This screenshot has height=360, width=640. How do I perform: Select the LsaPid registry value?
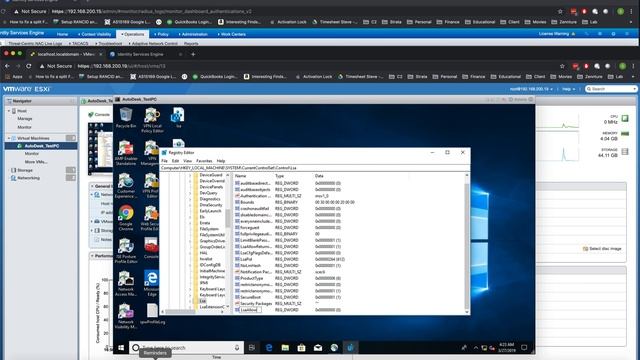[246, 259]
